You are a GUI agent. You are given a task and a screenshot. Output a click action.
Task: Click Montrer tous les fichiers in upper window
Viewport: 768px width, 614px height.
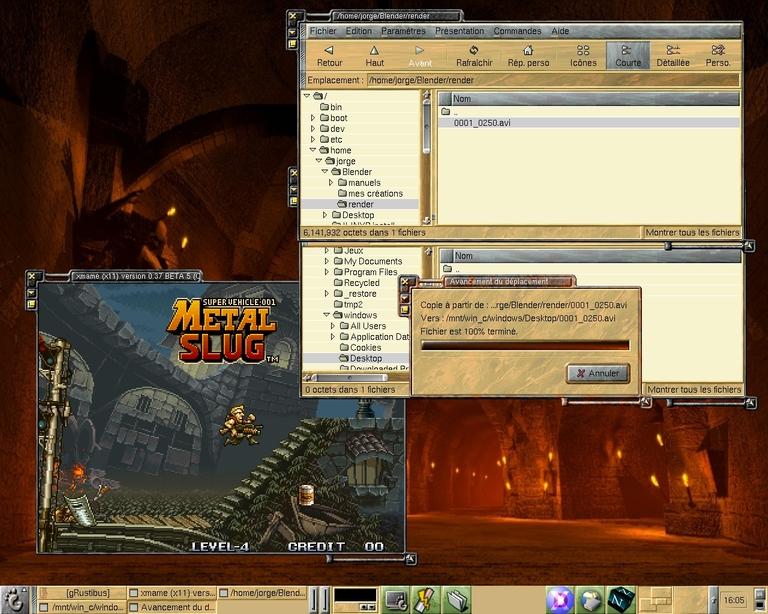[692, 233]
